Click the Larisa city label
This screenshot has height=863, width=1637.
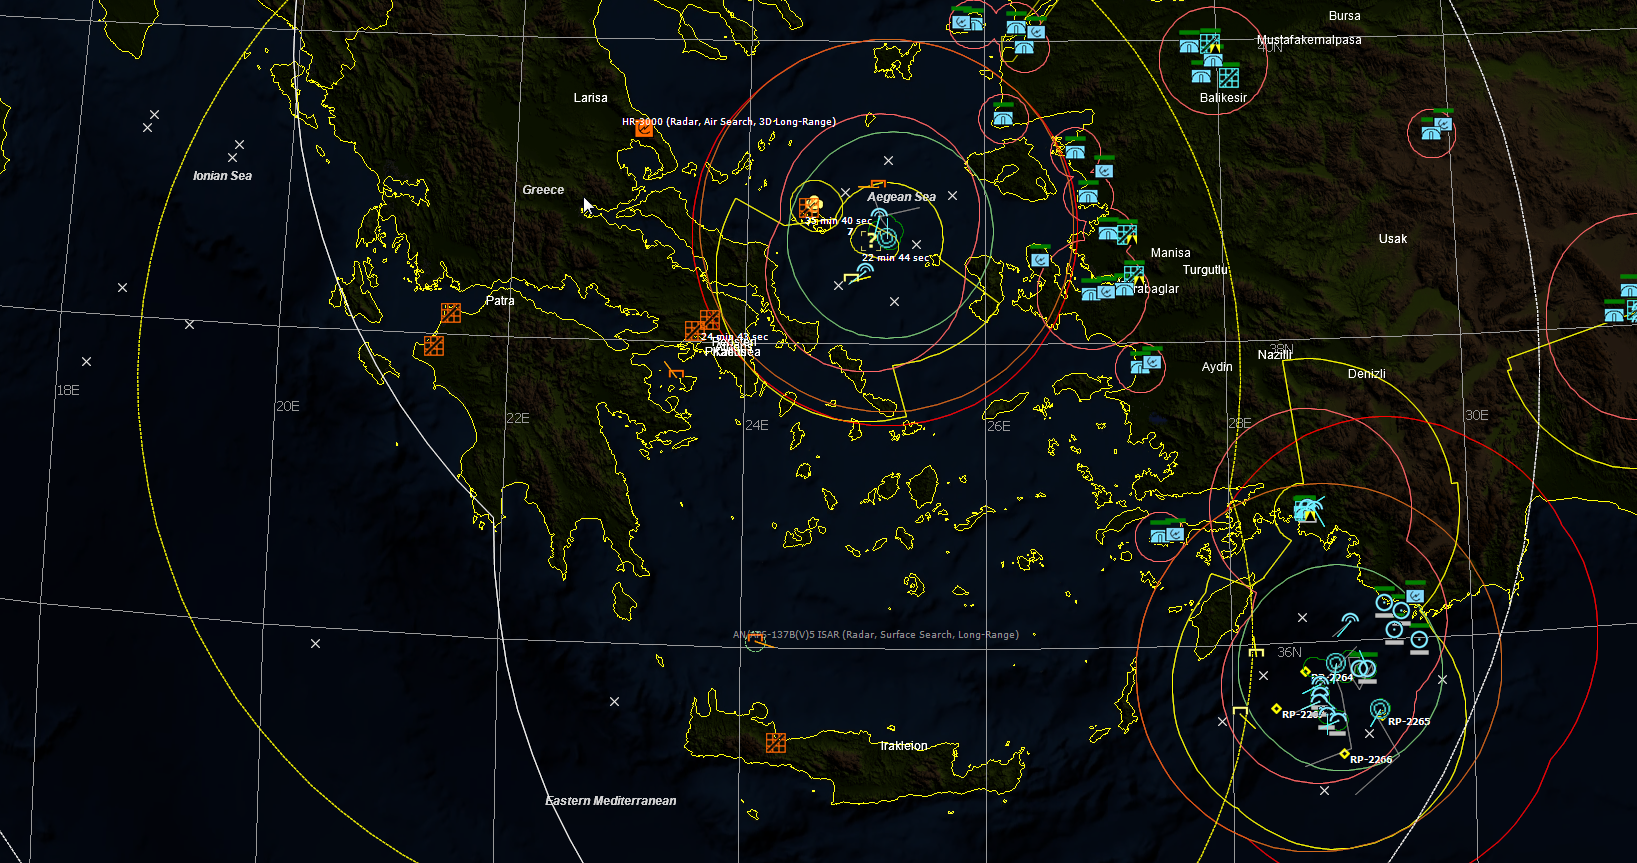[x=590, y=98]
